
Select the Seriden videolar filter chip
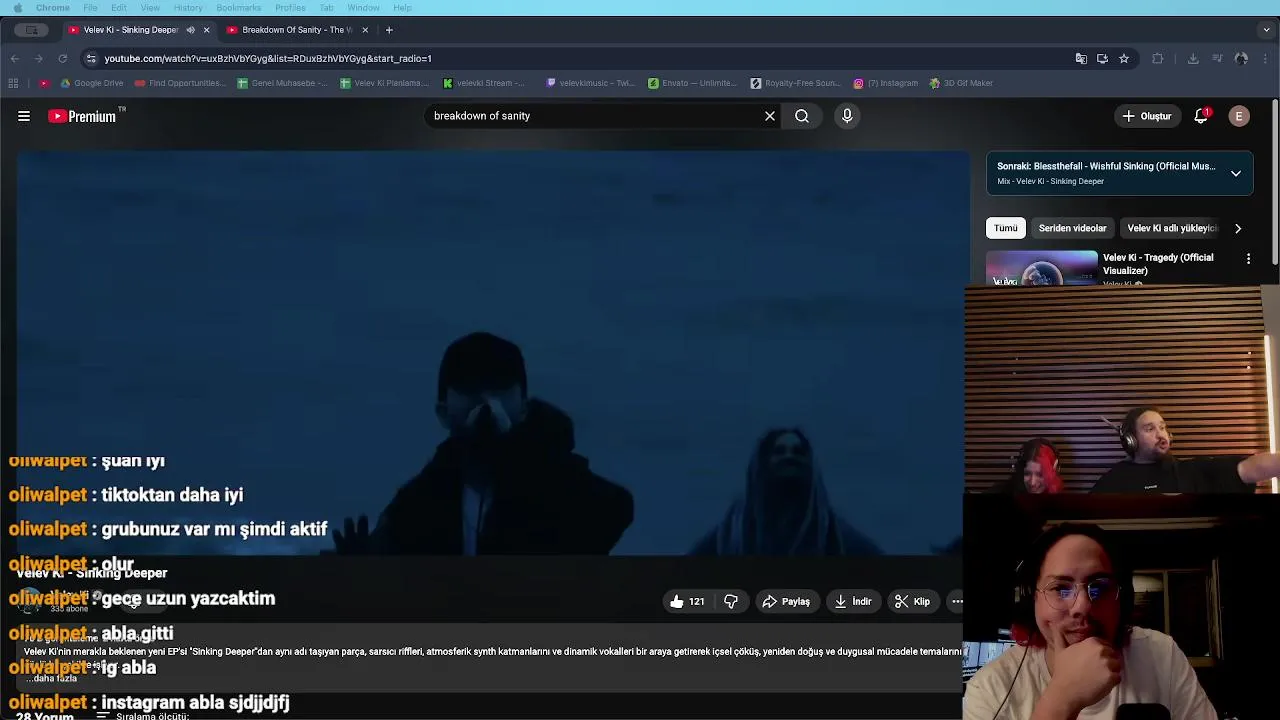(x=1072, y=228)
